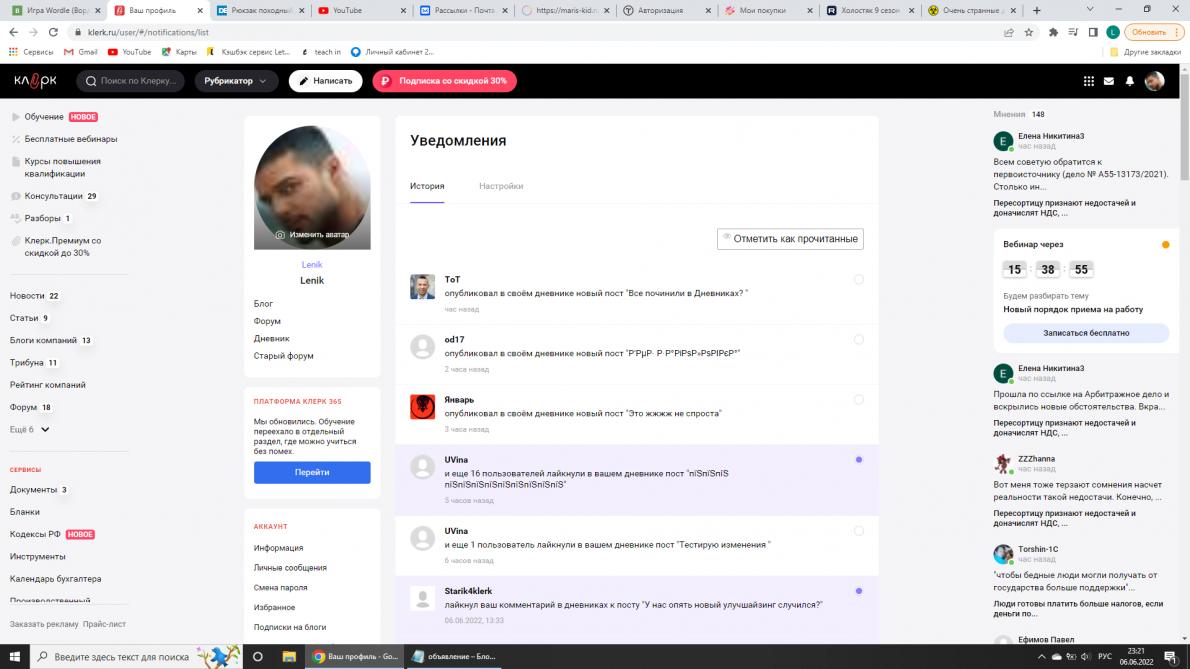Click the browser address bar URL
Screen dimensions: 1190x669
point(148,33)
